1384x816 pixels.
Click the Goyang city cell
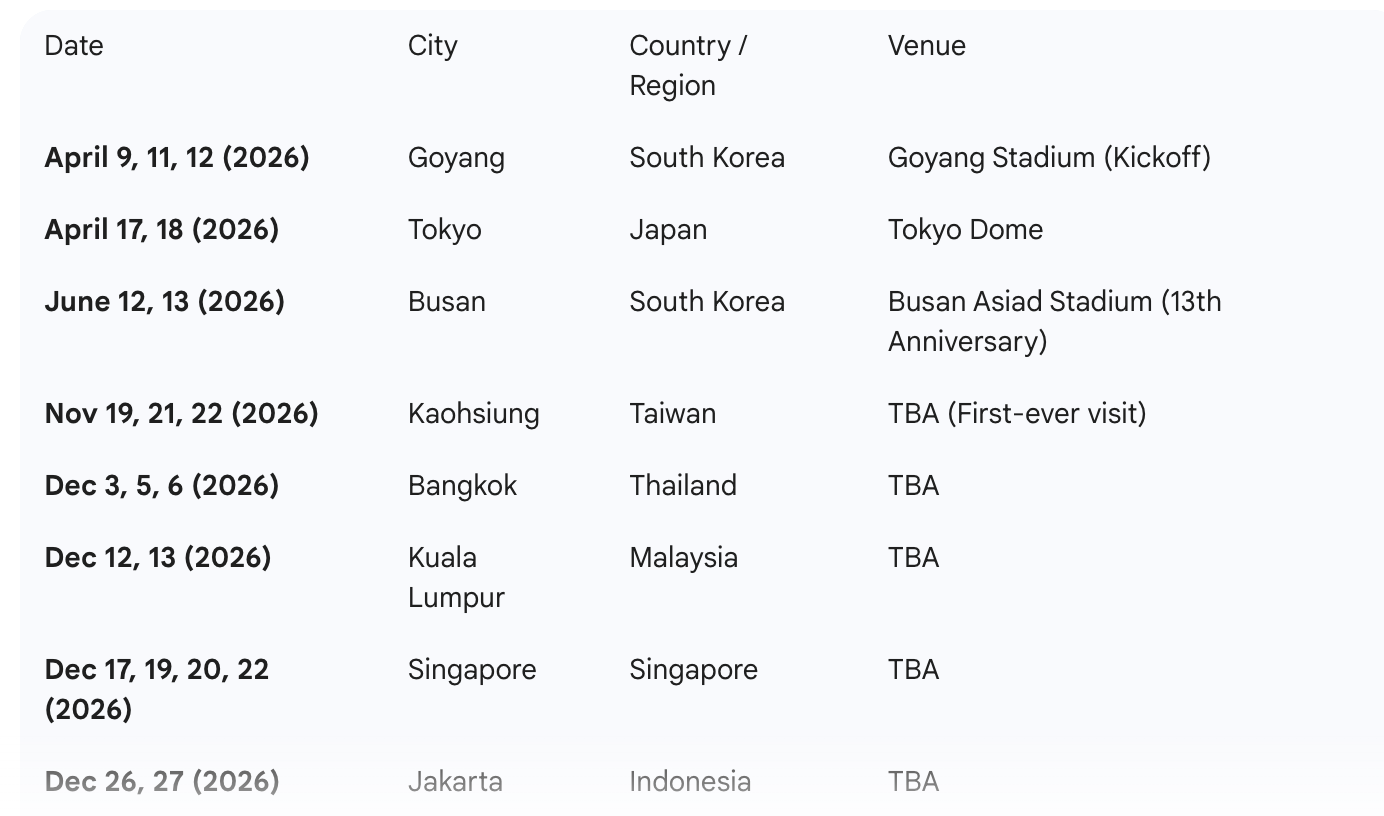click(x=456, y=158)
